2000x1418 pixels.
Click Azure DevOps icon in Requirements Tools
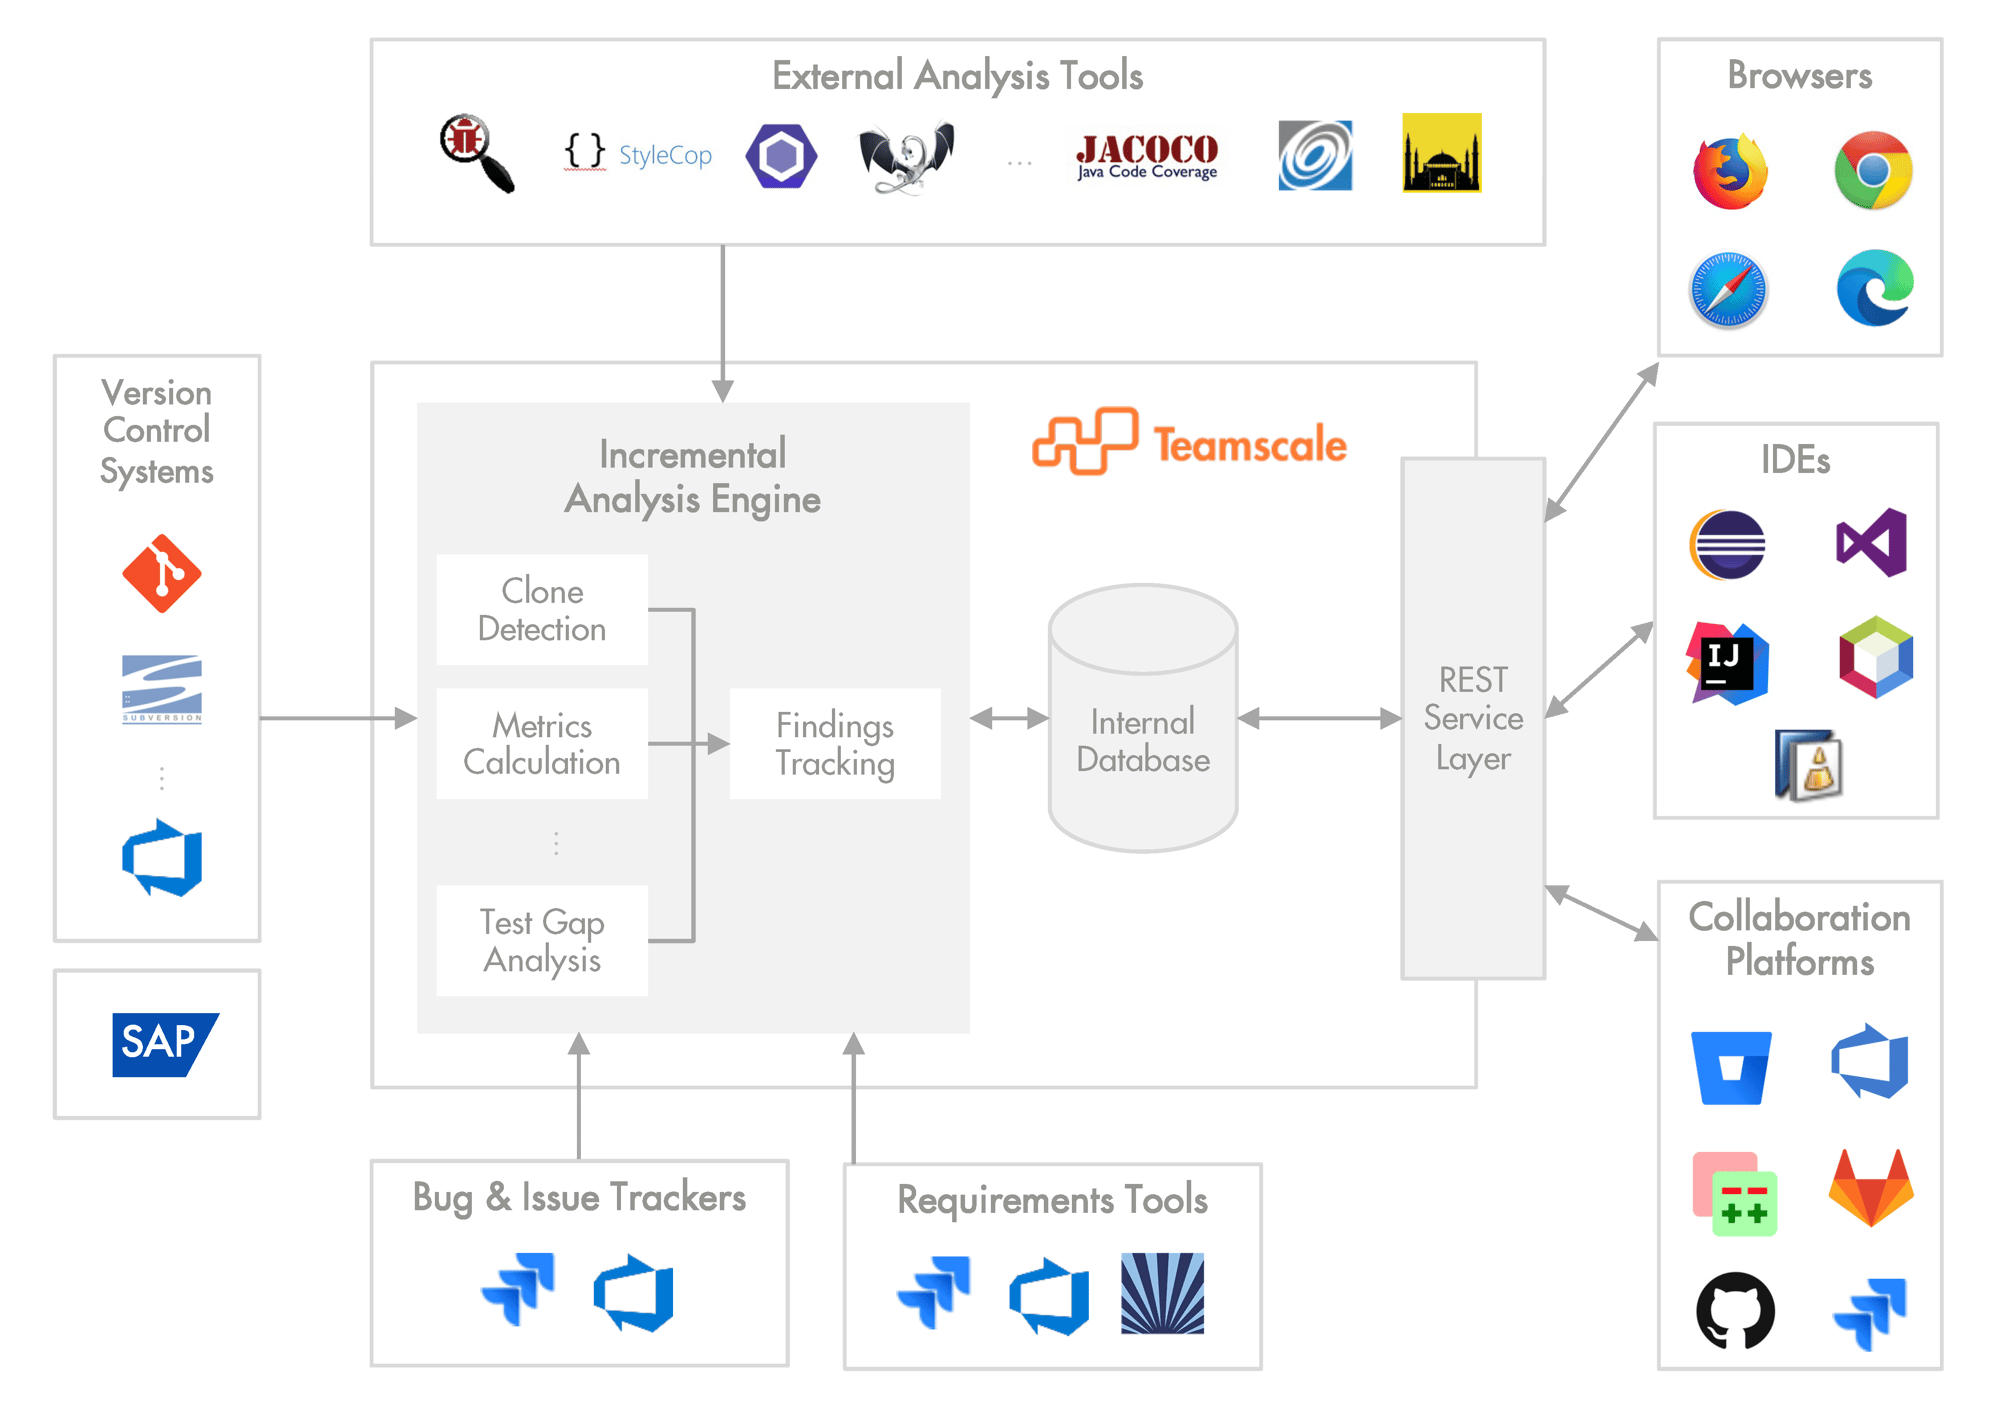point(1049,1296)
